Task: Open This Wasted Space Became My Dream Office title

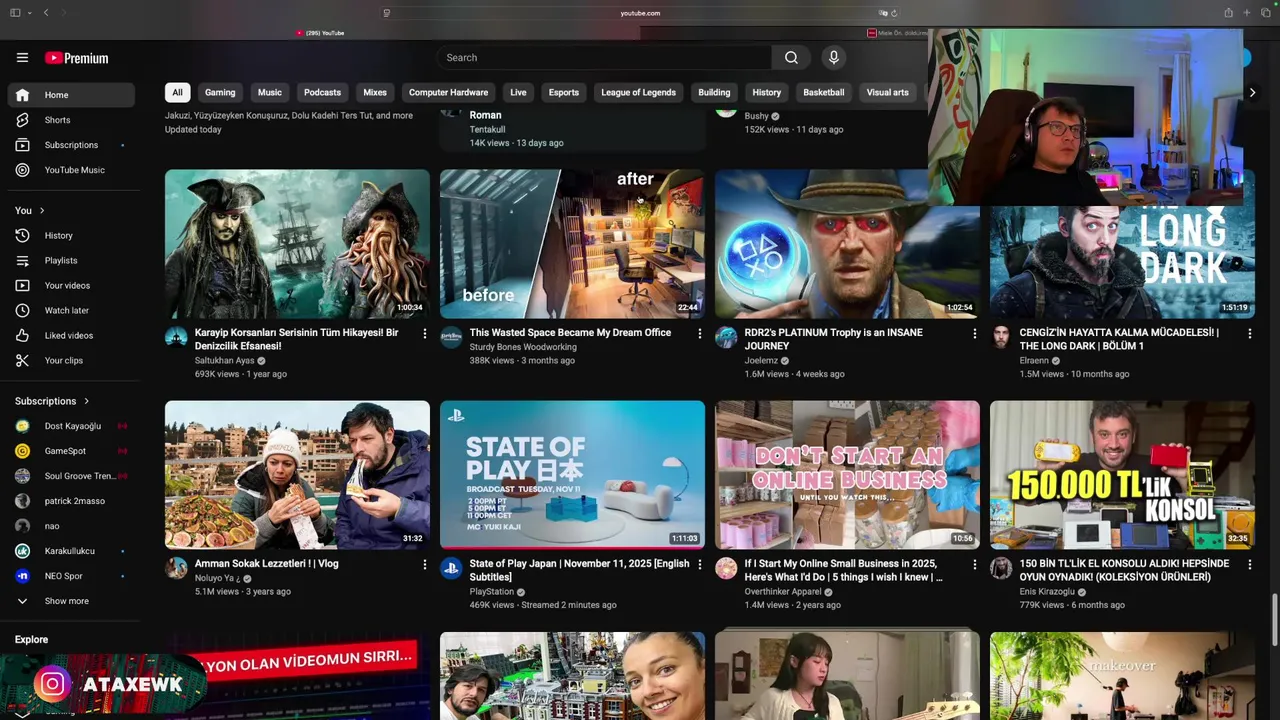Action: click(x=570, y=333)
